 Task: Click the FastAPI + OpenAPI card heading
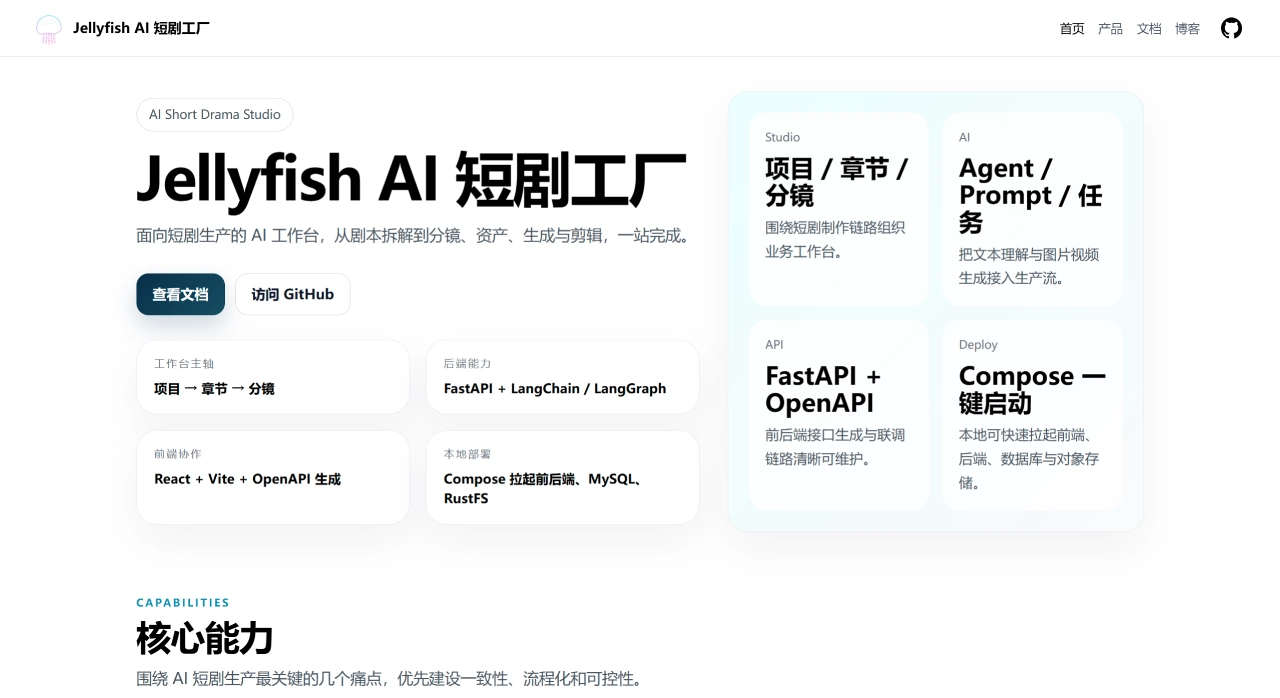[823, 389]
